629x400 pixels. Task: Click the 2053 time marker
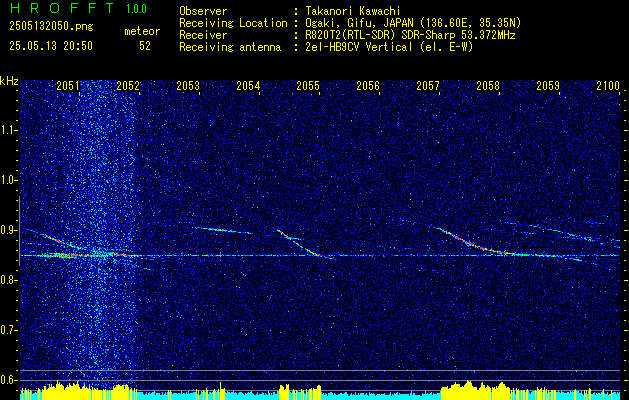click(x=188, y=86)
